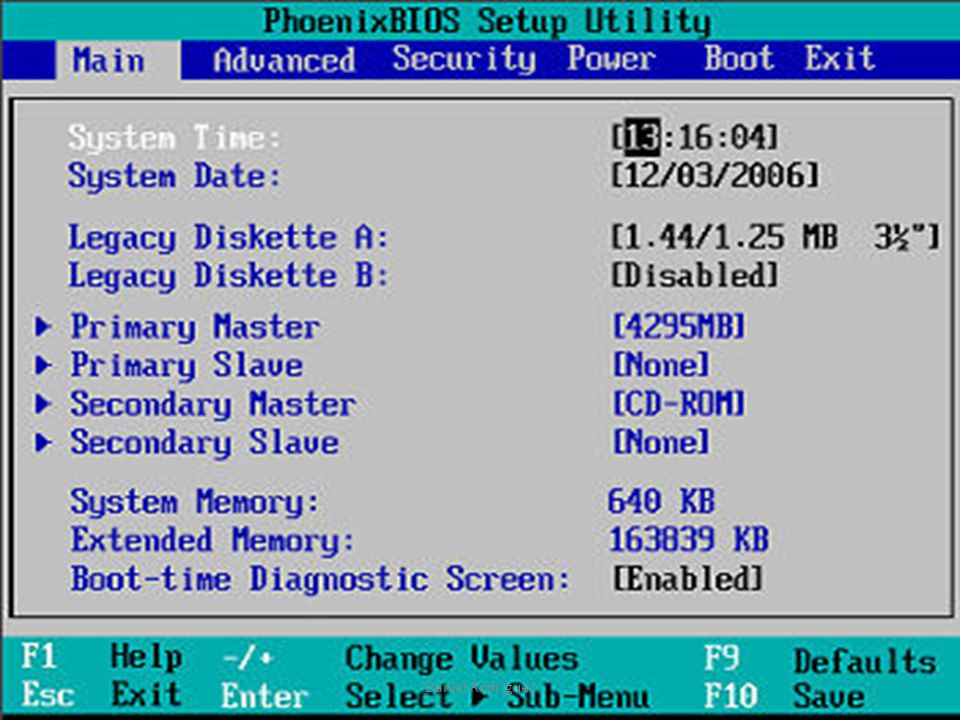Toggle Boot-time Diagnostic Screen Enabled value
The height and width of the screenshot is (720, 960).
coord(688,579)
